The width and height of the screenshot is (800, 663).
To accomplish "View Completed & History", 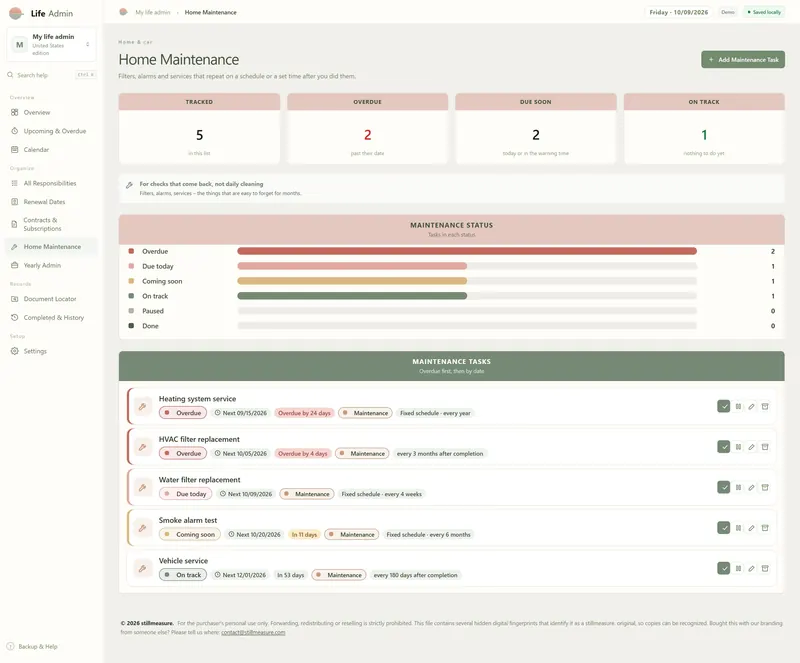I will pos(51,317).
